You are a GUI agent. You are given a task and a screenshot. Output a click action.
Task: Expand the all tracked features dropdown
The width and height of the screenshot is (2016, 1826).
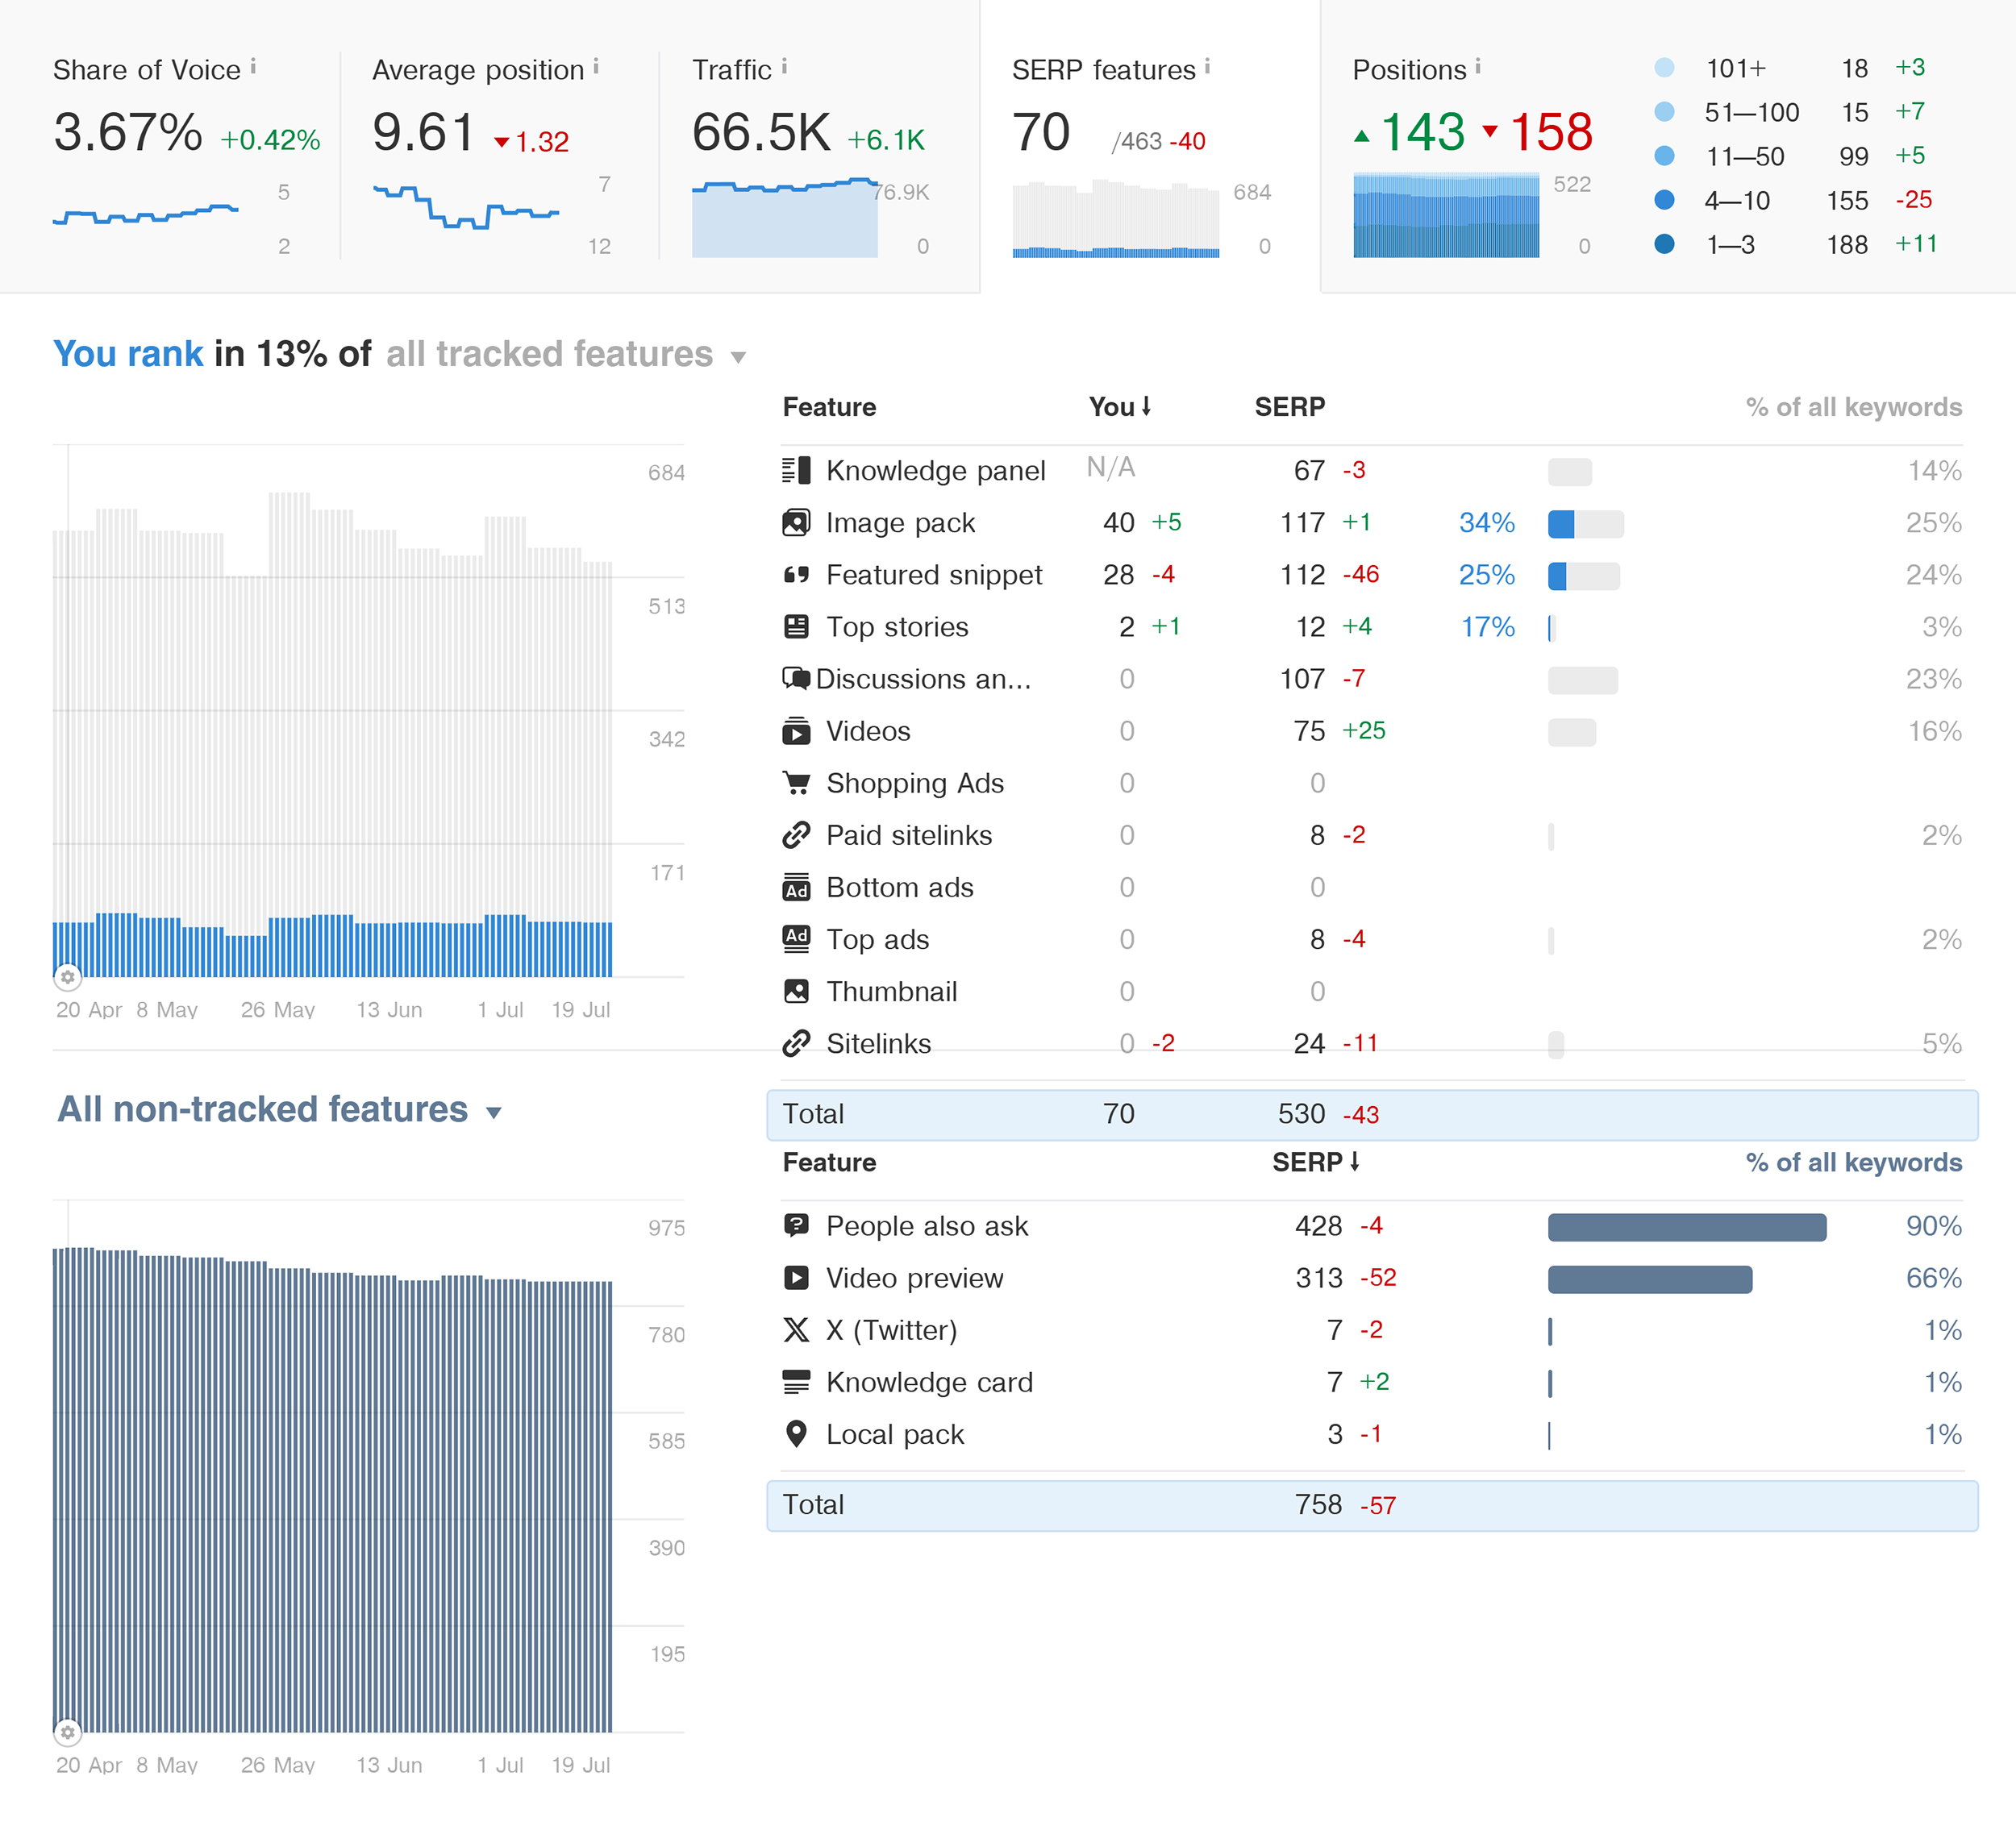point(738,356)
